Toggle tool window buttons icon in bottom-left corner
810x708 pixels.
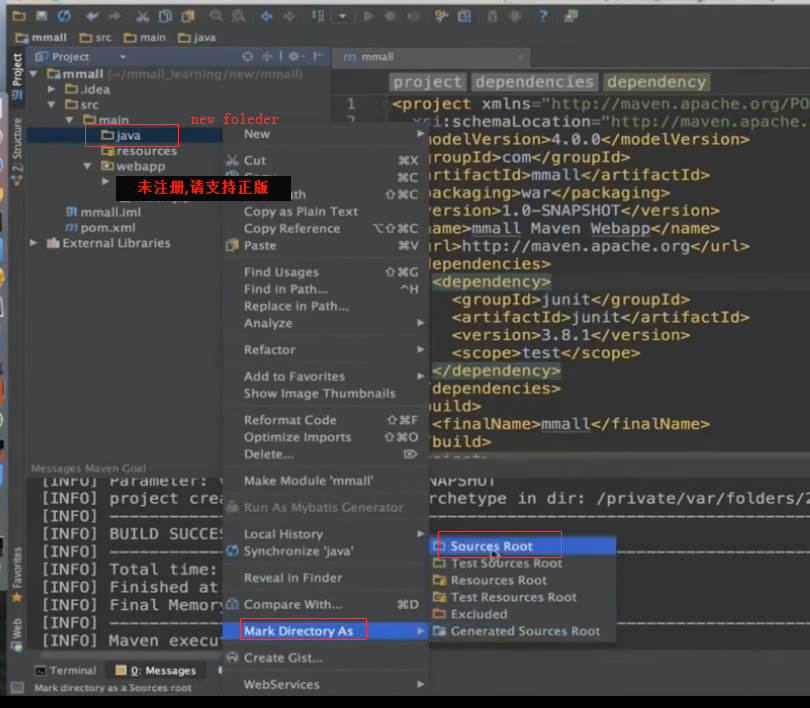click(17, 688)
